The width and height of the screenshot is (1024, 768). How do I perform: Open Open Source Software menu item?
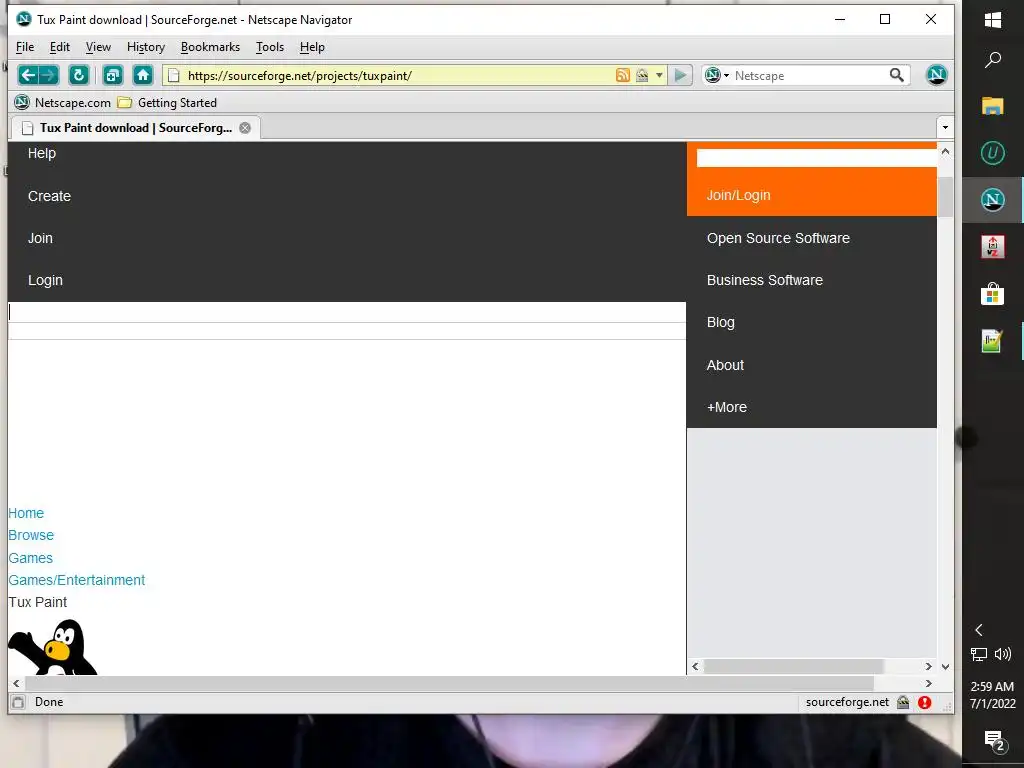tap(778, 238)
